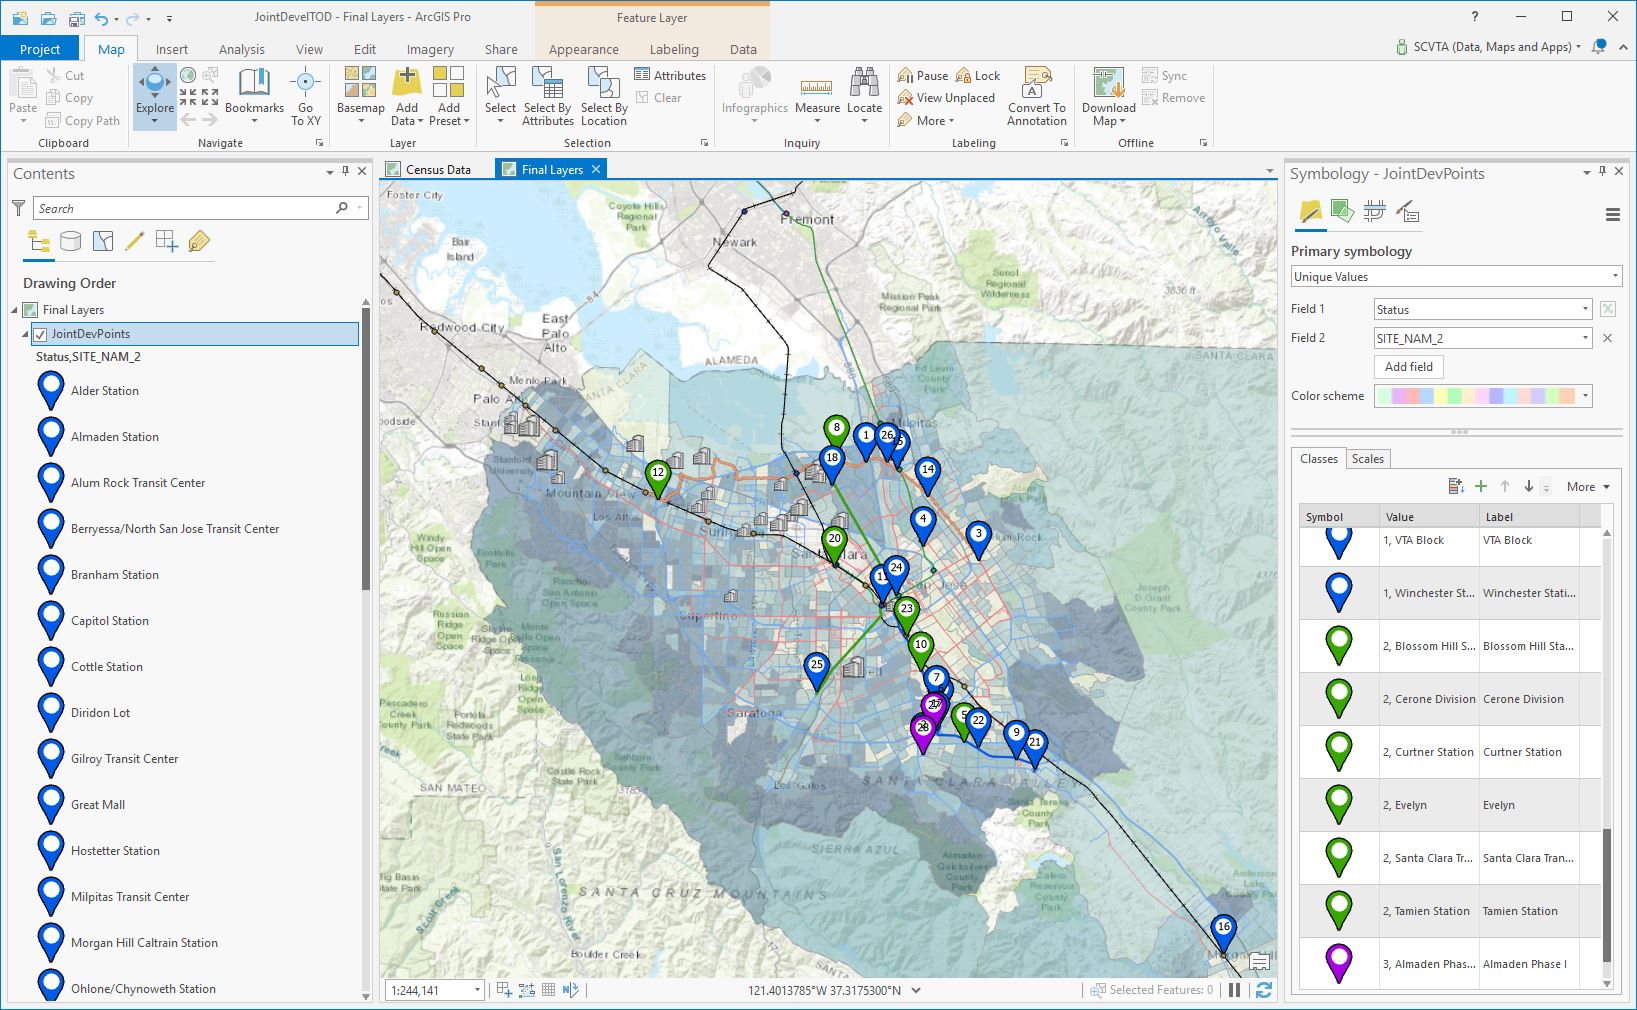This screenshot has width=1637, height=1010.
Task: Collapse the JointDevPoints layer legend
Action: (x=26, y=334)
